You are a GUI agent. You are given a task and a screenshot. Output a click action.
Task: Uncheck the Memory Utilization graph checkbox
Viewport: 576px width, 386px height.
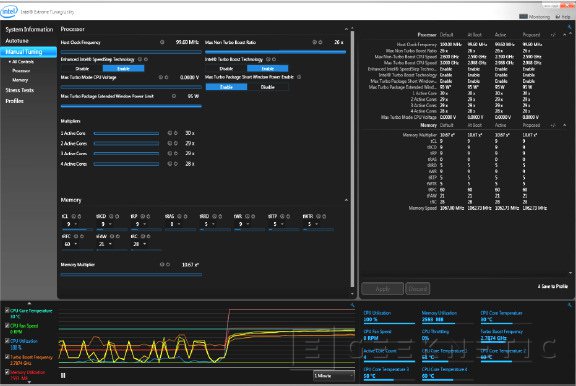(x=7, y=372)
